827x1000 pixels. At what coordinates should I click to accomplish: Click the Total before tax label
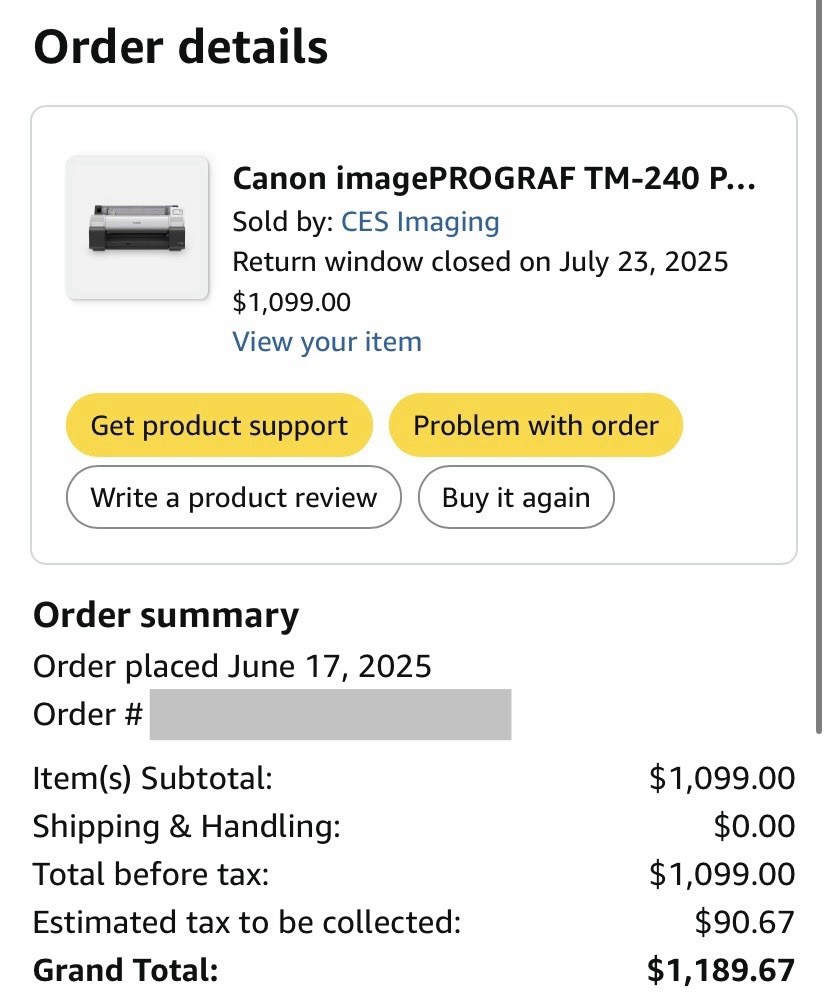click(x=151, y=874)
